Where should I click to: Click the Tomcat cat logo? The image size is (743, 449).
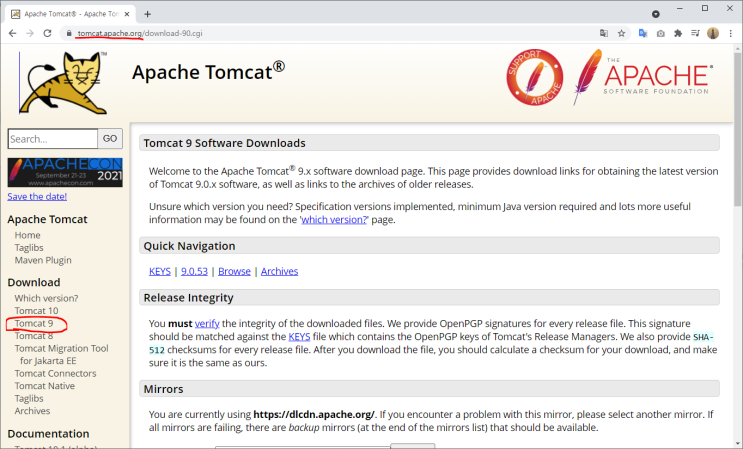63,83
